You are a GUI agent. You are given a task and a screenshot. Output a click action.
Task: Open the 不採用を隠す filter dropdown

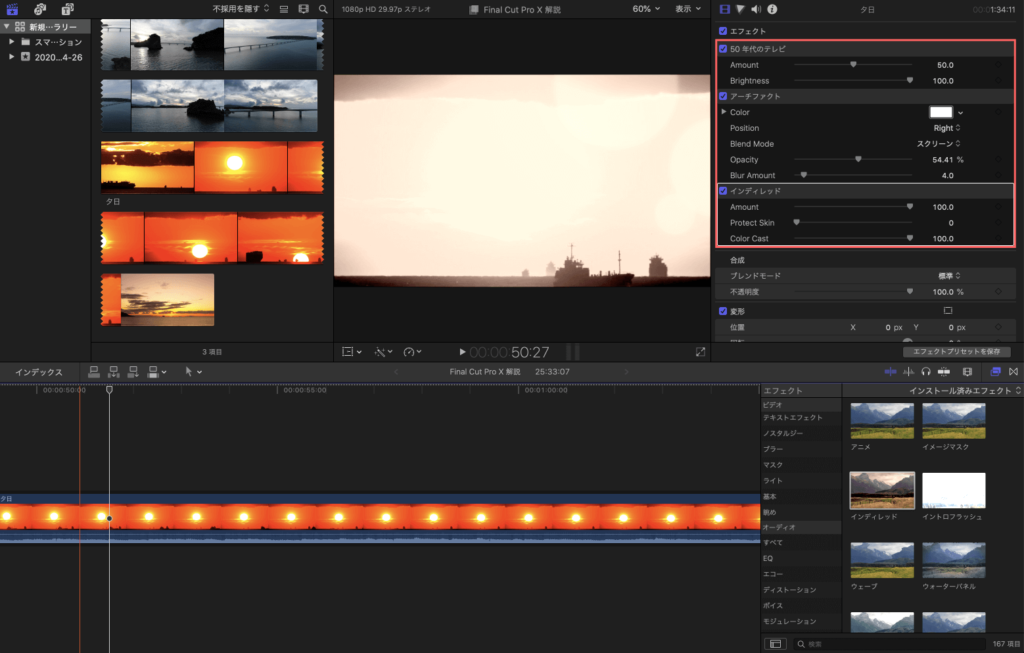[240, 9]
